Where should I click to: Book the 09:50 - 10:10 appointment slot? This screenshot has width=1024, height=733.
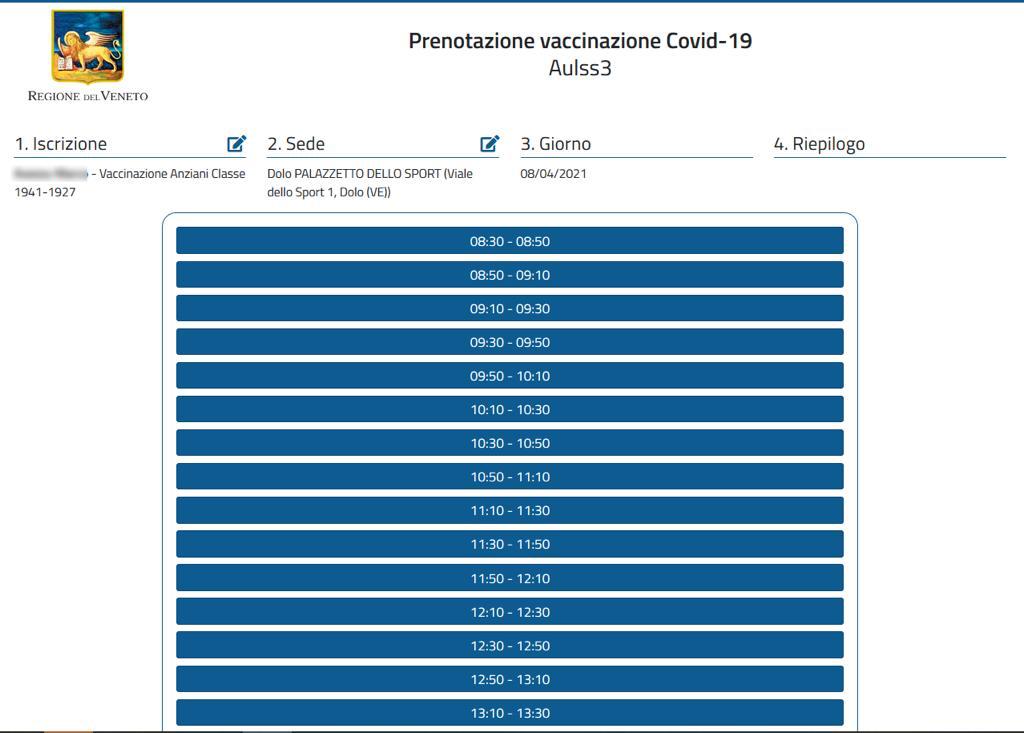click(510, 375)
